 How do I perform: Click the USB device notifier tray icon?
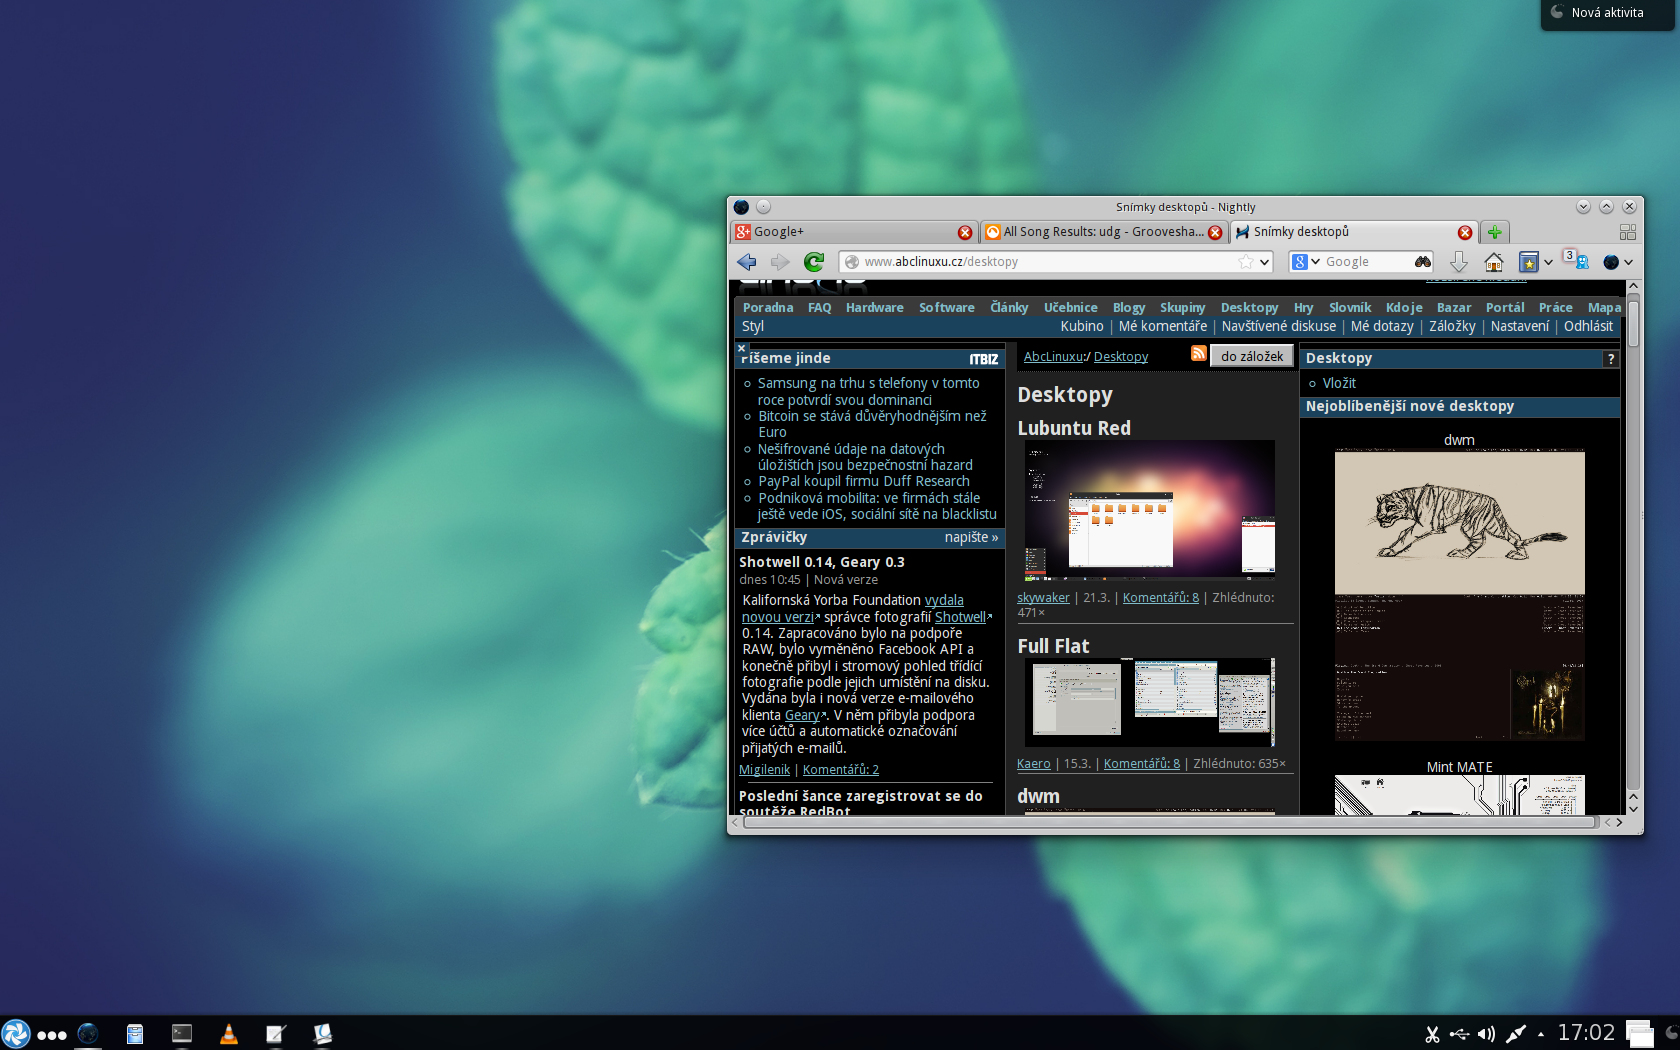pyautogui.click(x=1459, y=1034)
